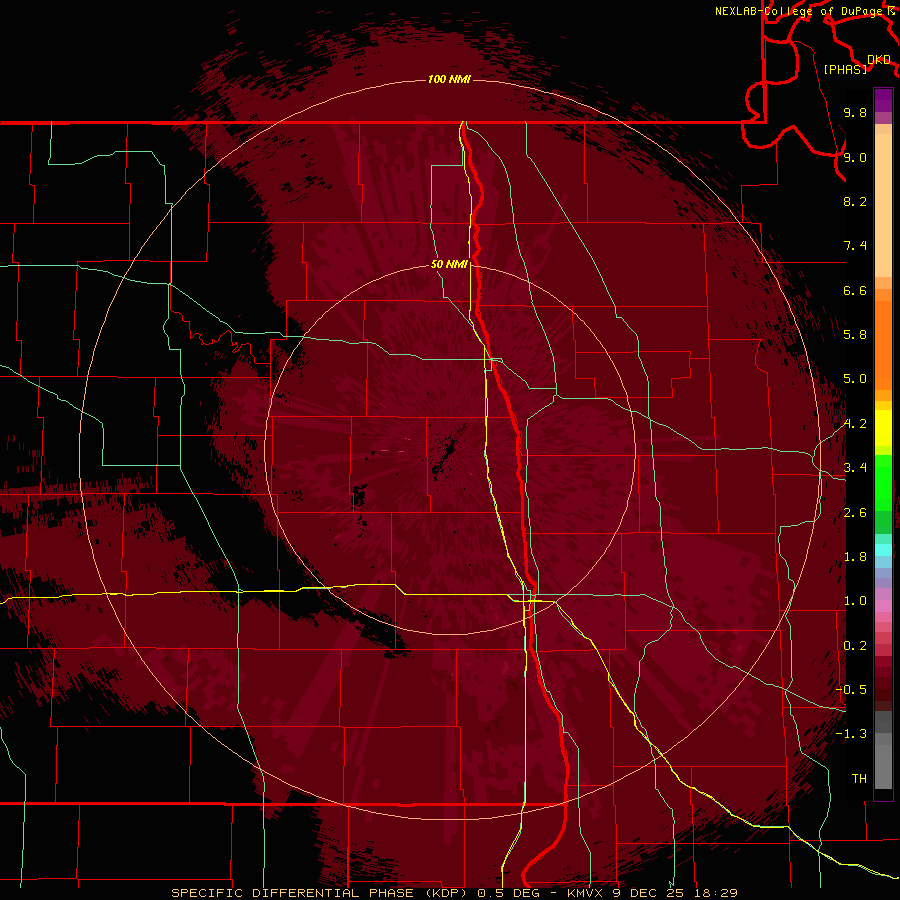Click the 5.8 value on the scale
The image size is (900, 900).
click(x=855, y=335)
